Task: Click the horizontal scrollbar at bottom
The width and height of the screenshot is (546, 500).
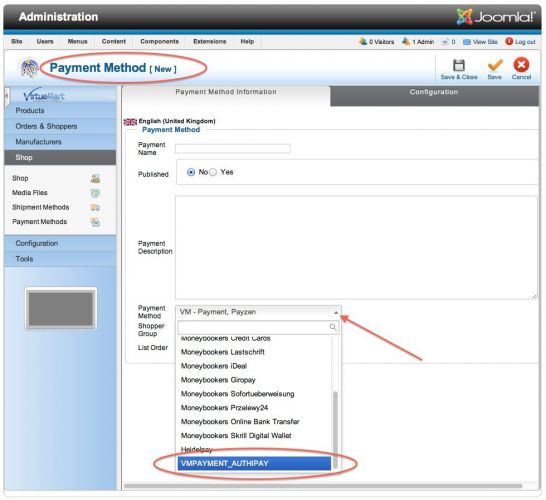Action: coord(323,486)
